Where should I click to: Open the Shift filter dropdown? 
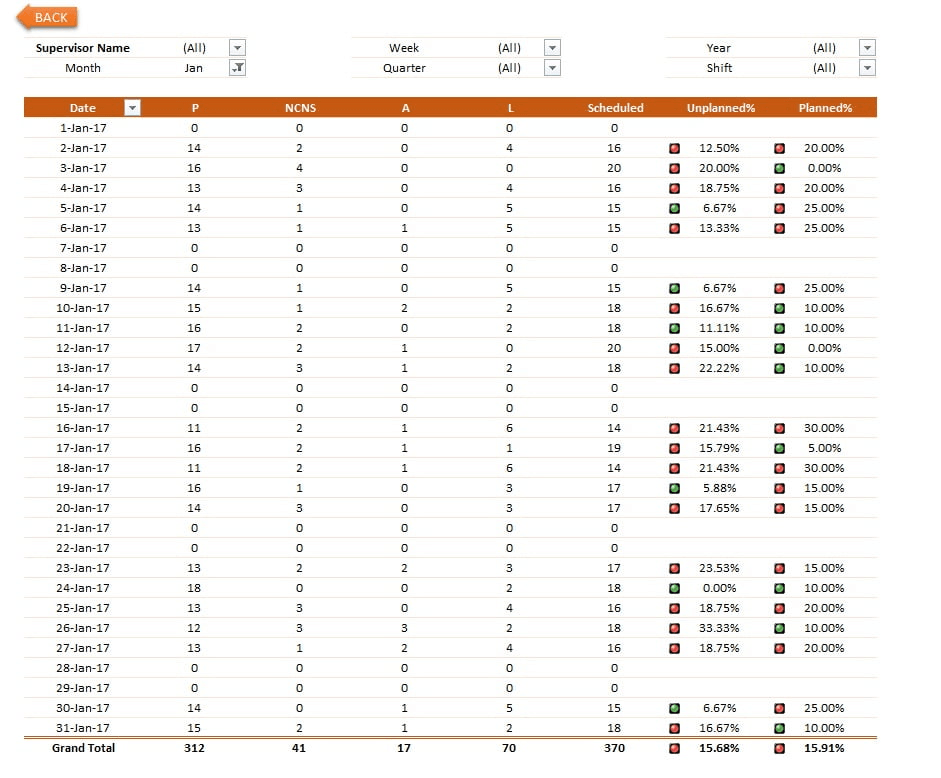point(867,68)
